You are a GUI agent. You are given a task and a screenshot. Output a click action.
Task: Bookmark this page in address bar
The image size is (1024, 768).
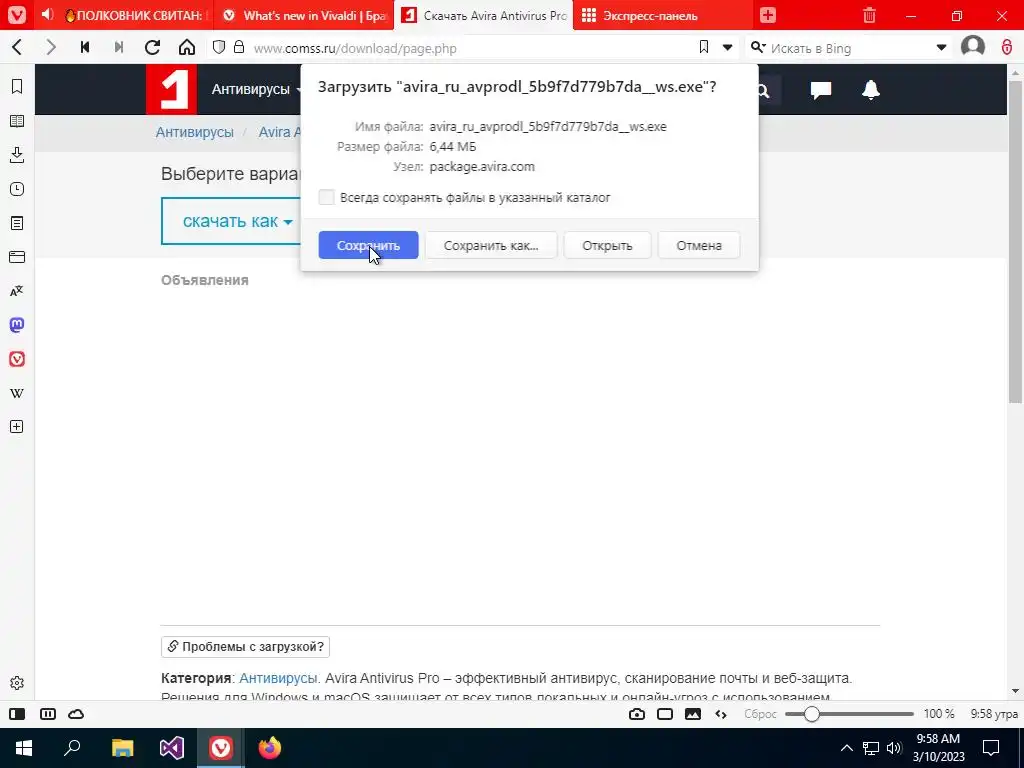click(704, 47)
